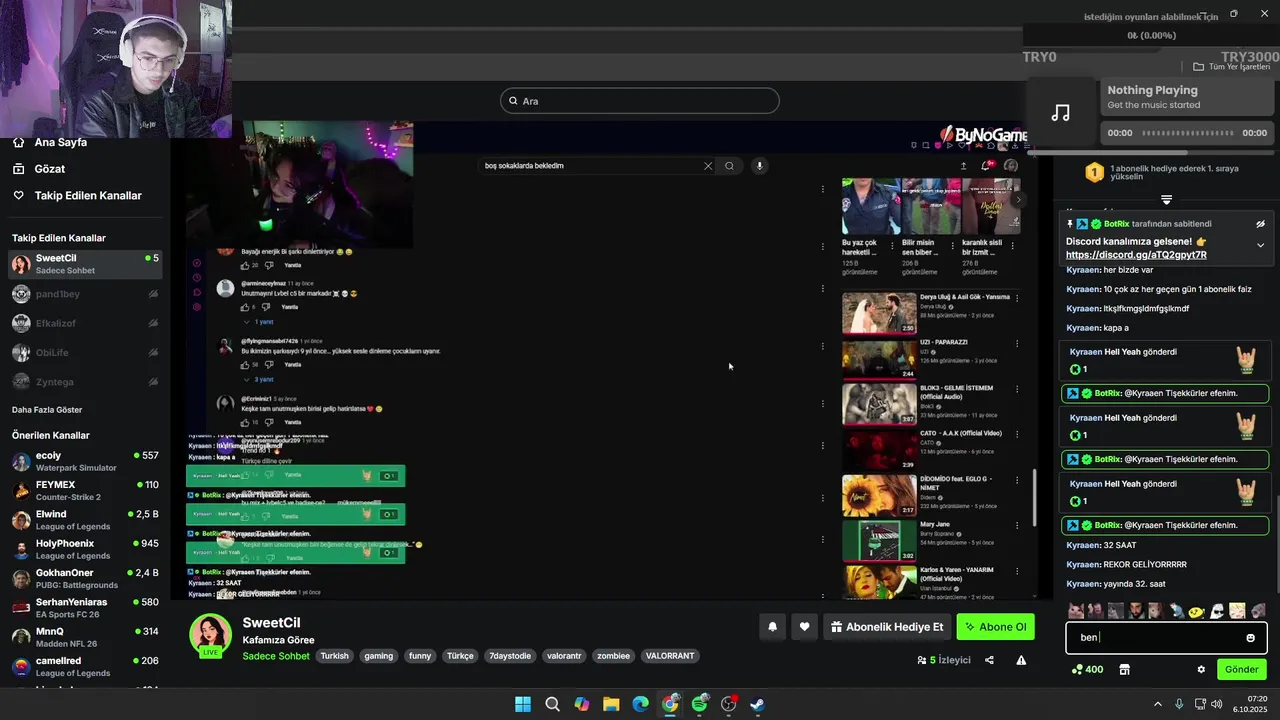1280x720 pixels.
Task: Select the Turkish tag
Action: coord(335,656)
